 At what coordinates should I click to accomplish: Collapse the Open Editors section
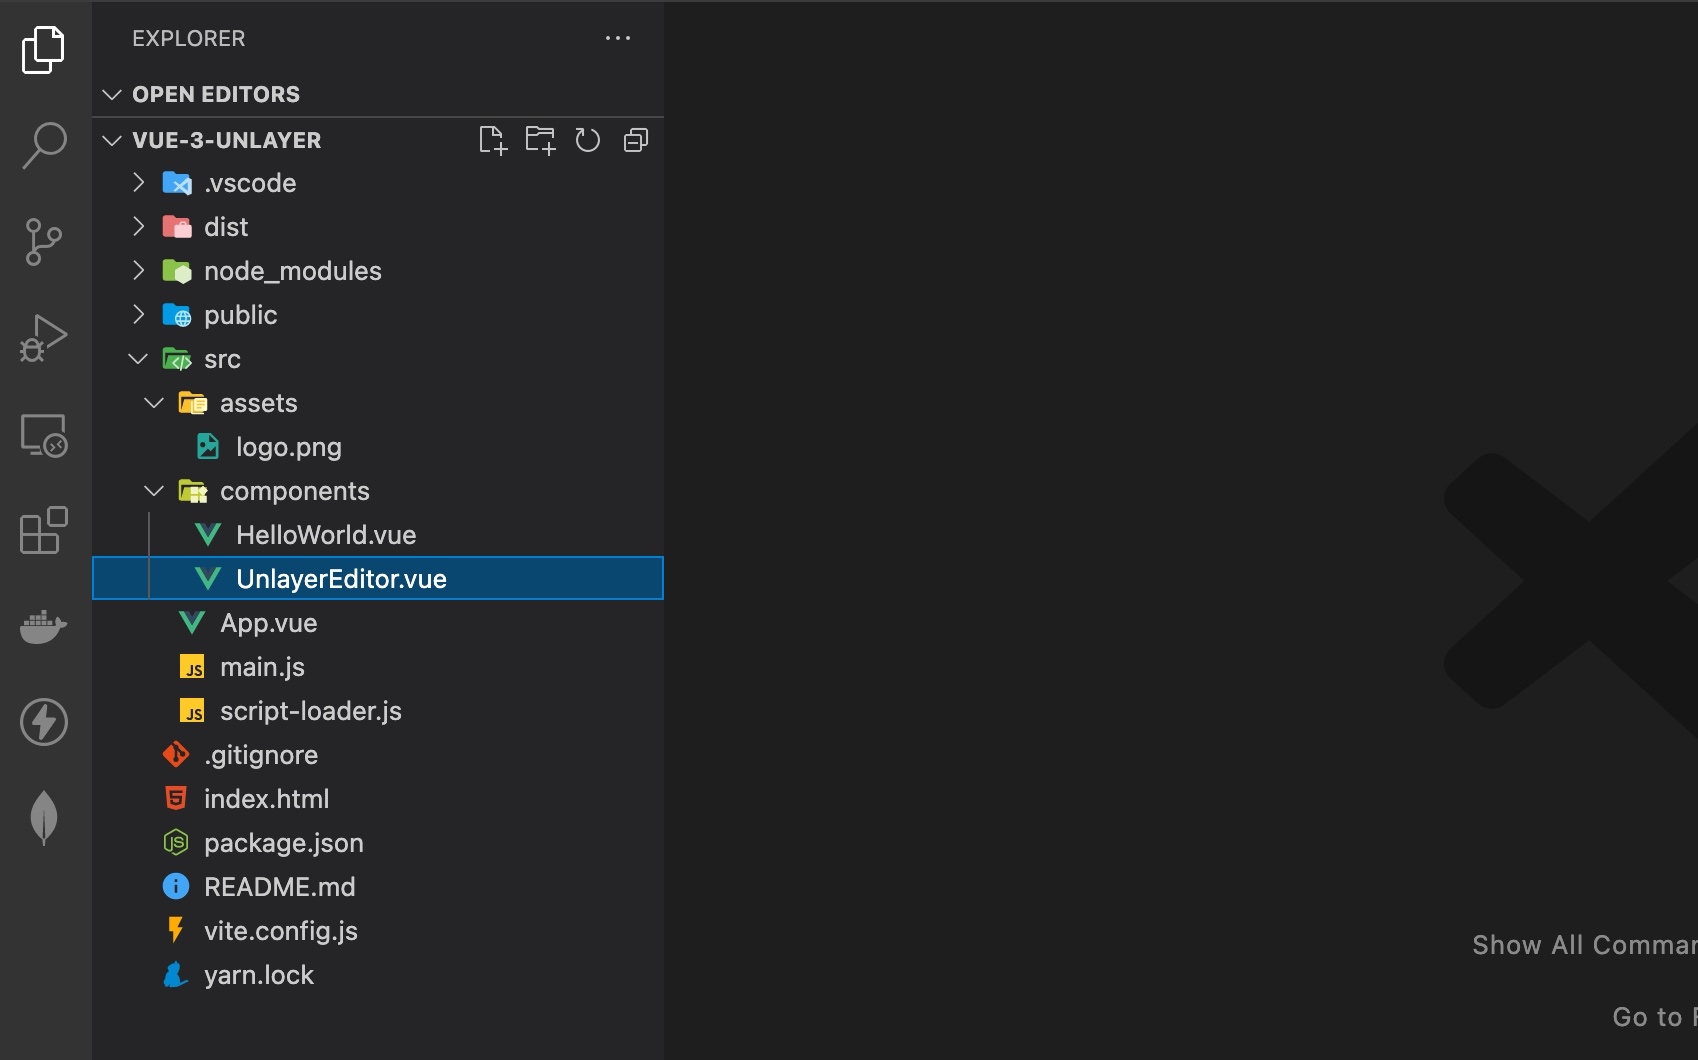[112, 94]
